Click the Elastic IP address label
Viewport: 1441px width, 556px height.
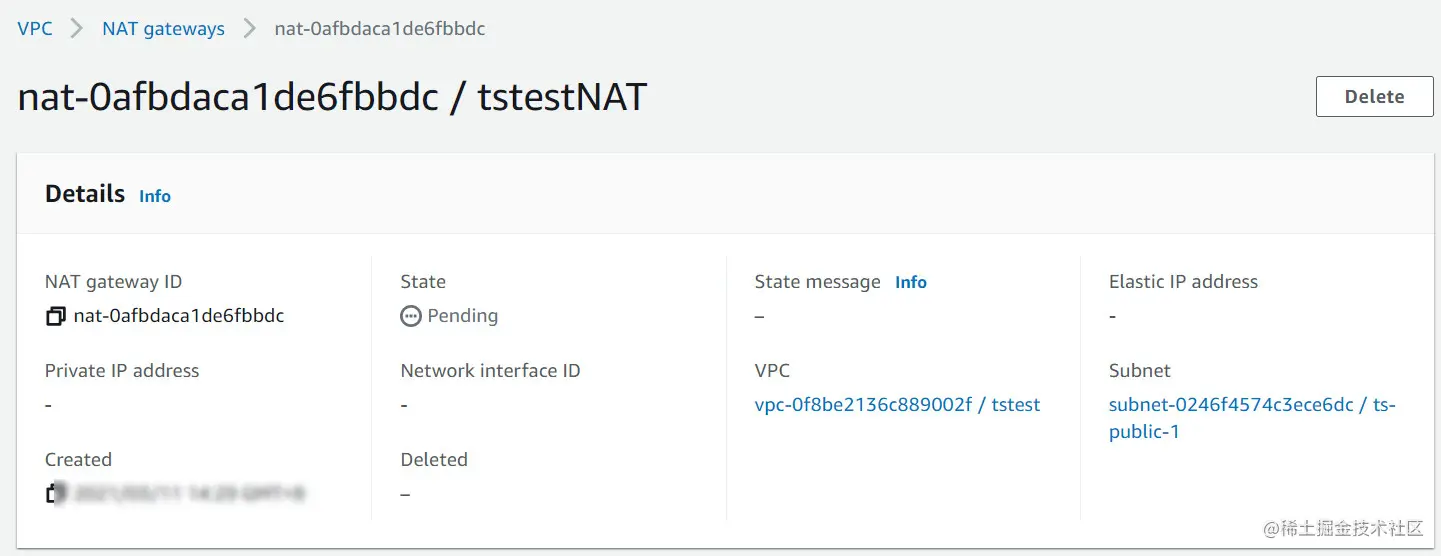coord(1183,282)
